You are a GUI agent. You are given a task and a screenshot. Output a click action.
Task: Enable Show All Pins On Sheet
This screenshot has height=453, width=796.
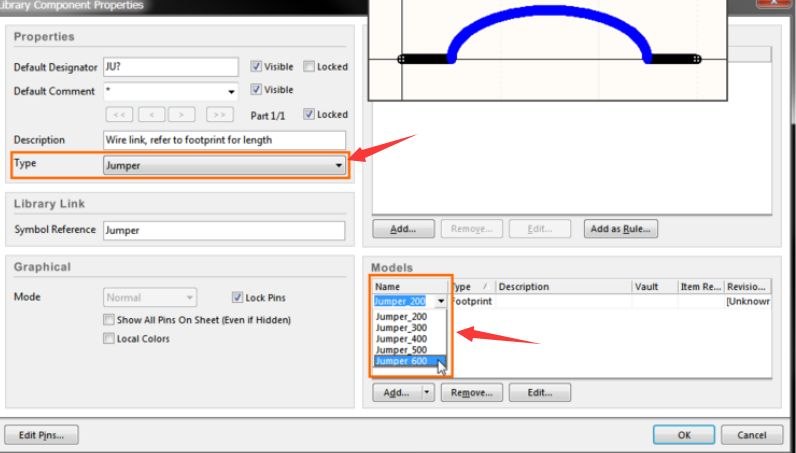coord(109,320)
